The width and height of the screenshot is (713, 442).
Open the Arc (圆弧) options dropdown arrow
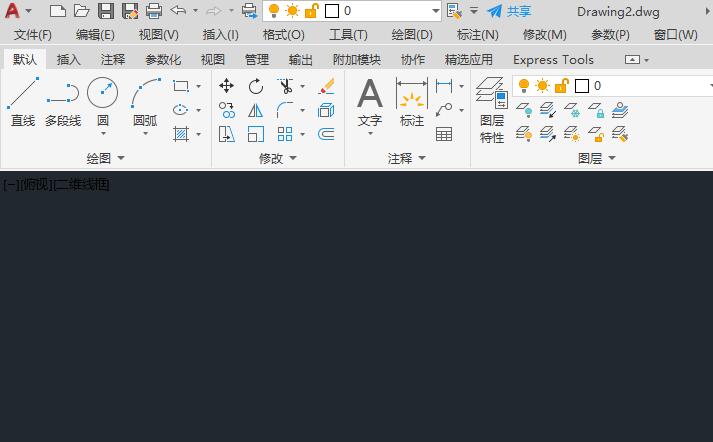[x=146, y=134]
